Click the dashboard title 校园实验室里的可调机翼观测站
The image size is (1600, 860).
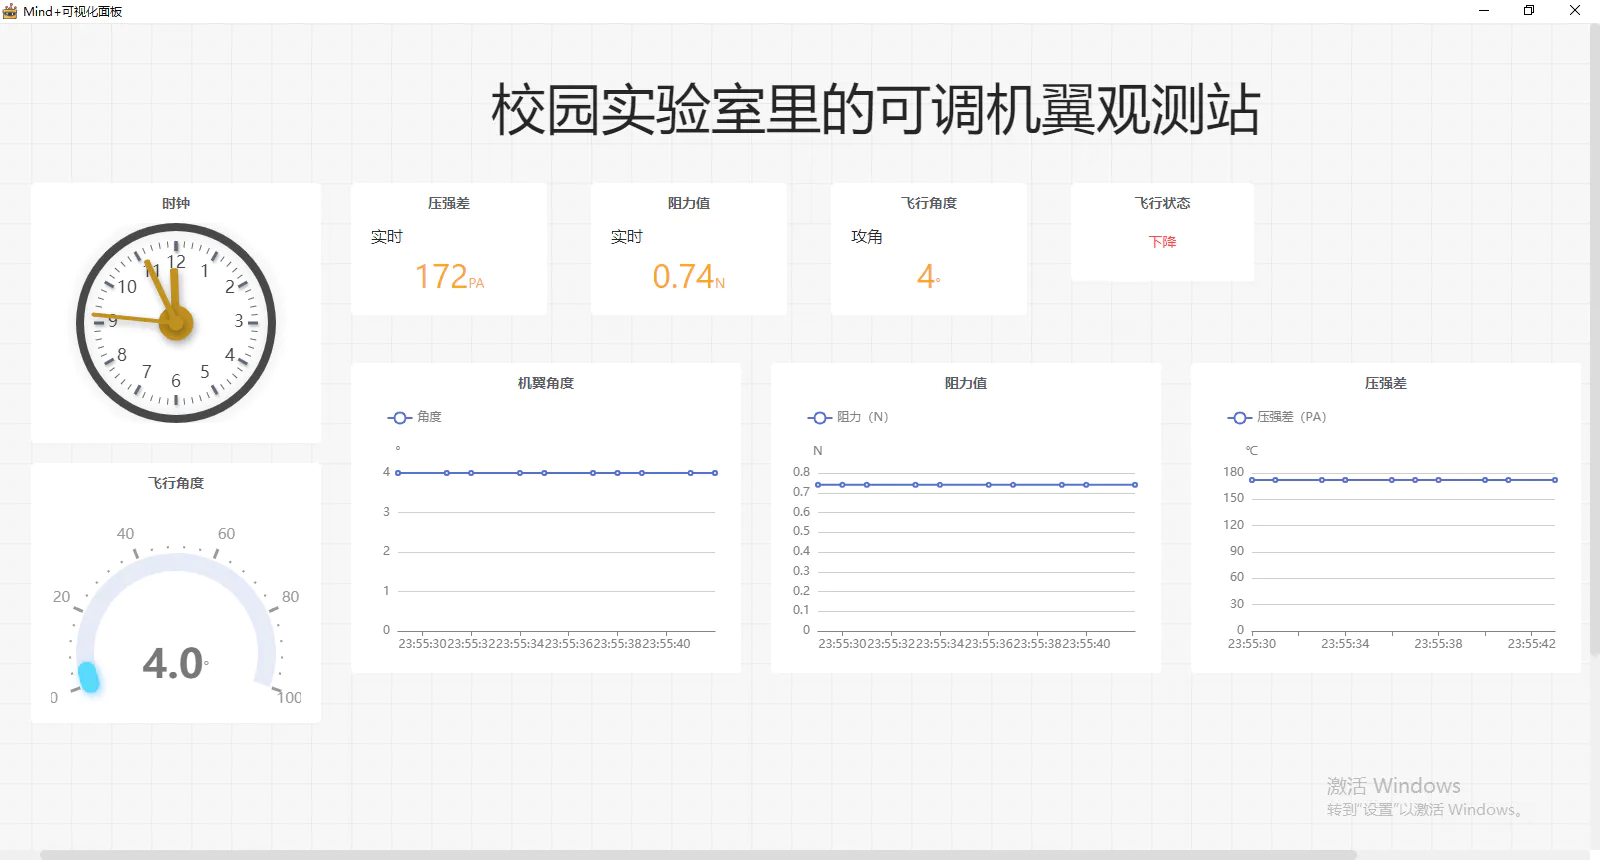(x=875, y=109)
